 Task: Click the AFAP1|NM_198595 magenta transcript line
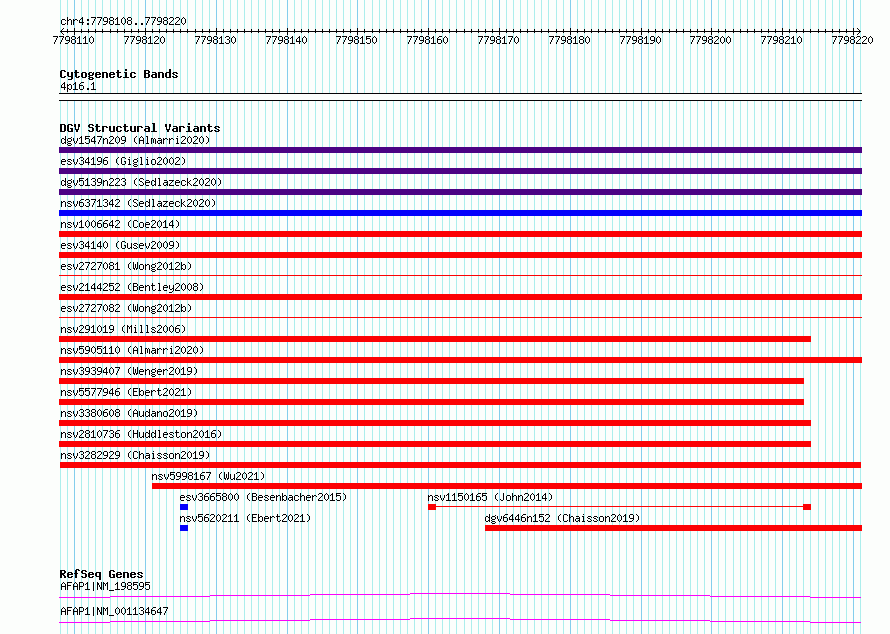point(460,595)
